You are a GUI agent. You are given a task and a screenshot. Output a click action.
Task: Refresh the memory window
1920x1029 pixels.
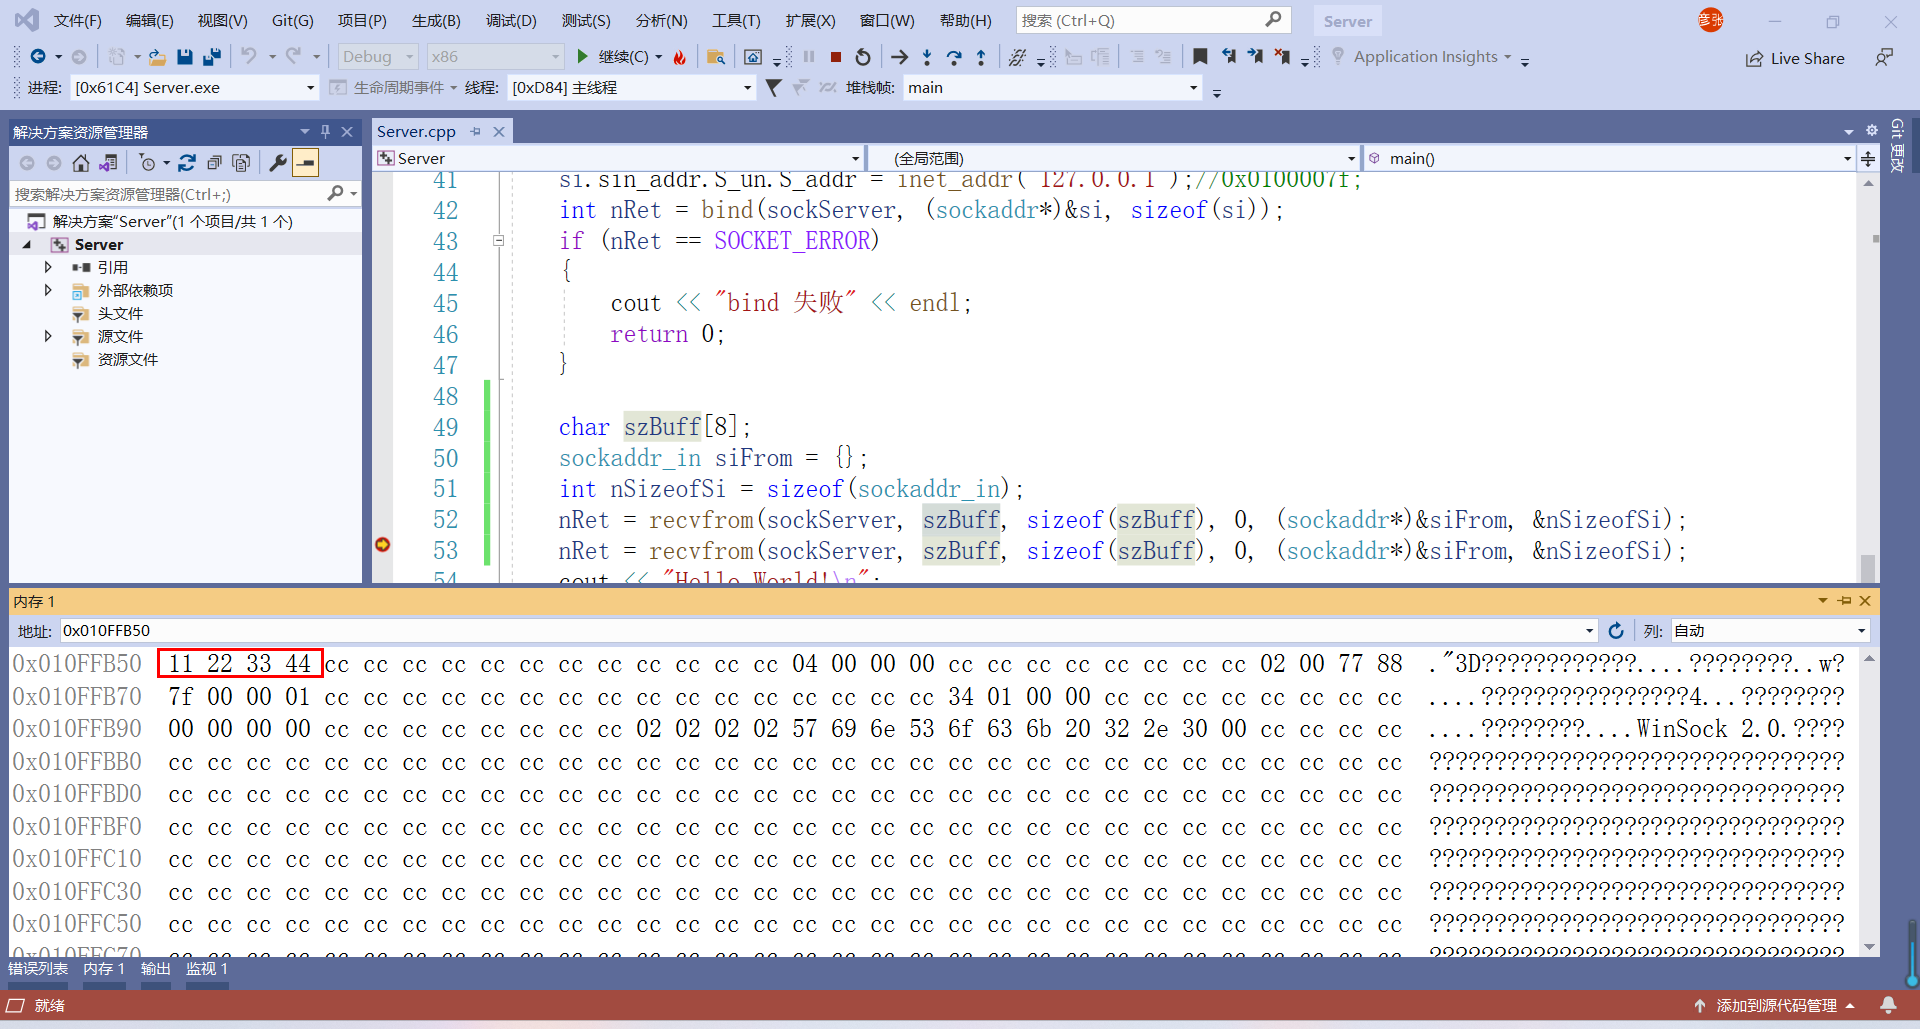(x=1615, y=631)
